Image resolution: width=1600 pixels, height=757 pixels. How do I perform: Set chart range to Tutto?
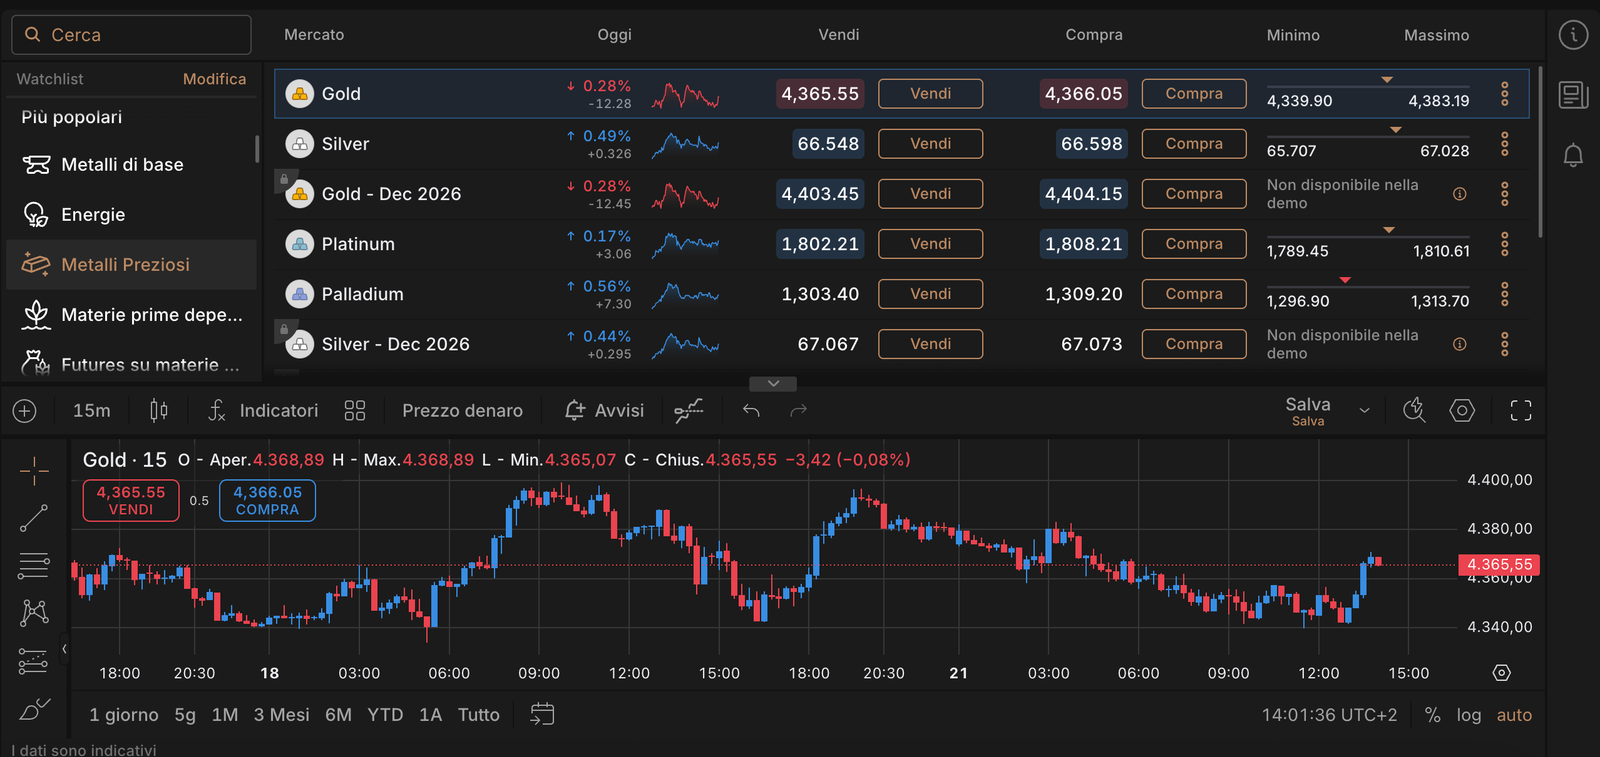tap(479, 715)
